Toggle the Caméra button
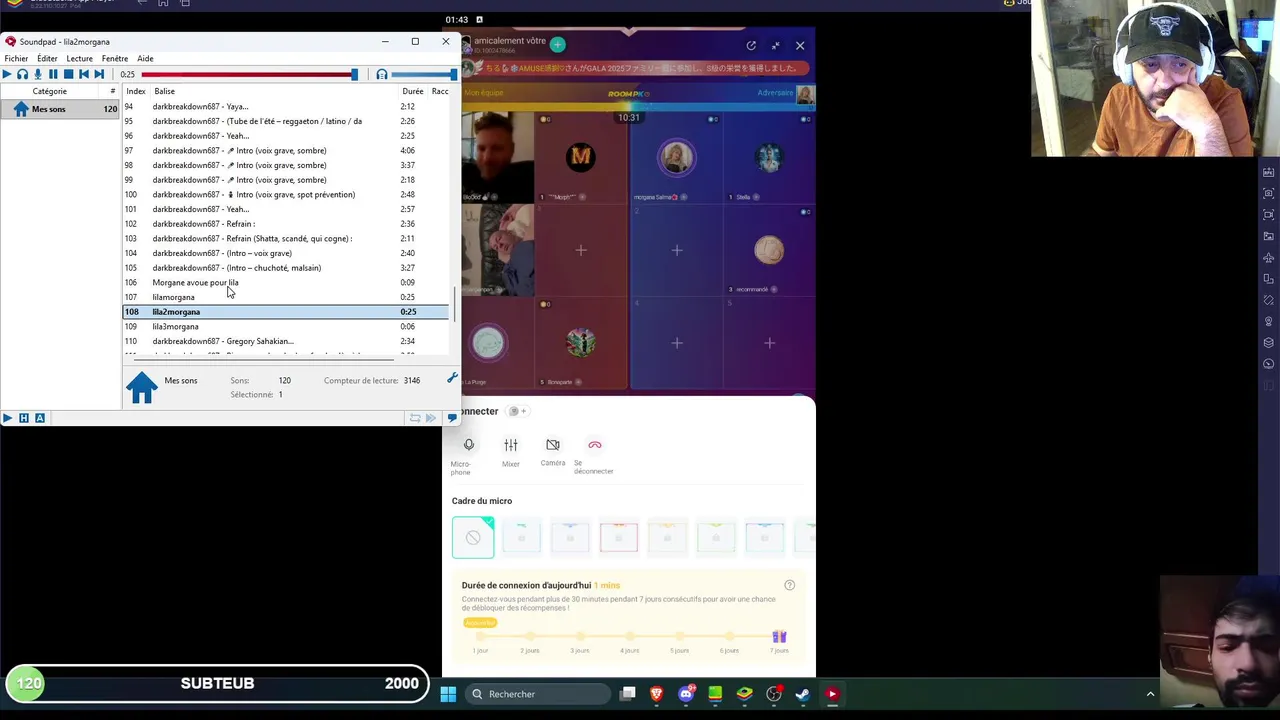Image resolution: width=1280 pixels, height=720 pixels. tap(553, 445)
